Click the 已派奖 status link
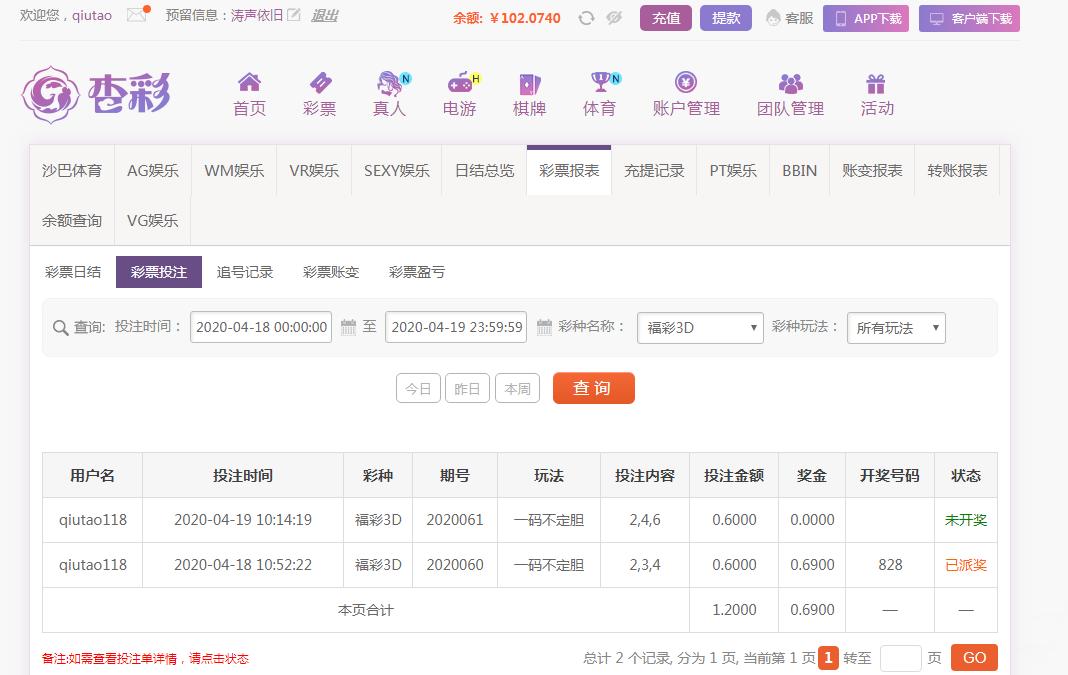 (x=965, y=565)
